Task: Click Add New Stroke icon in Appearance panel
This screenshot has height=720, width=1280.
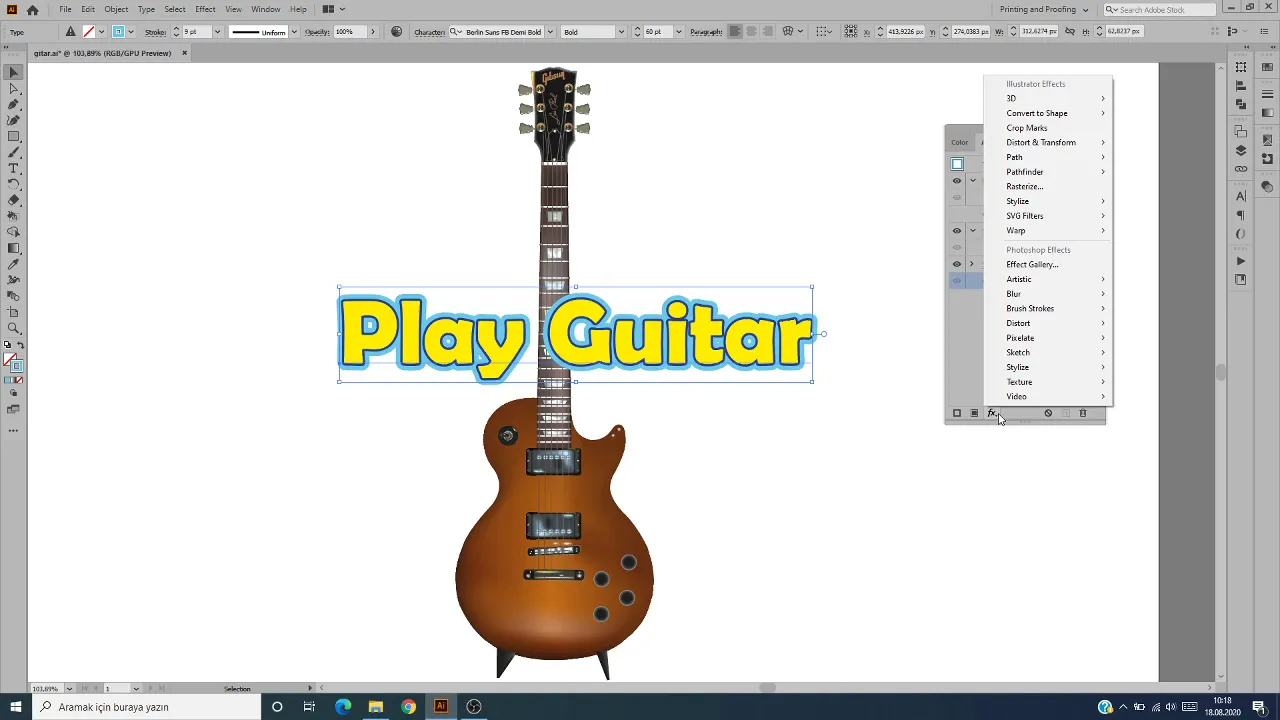Action: click(957, 413)
